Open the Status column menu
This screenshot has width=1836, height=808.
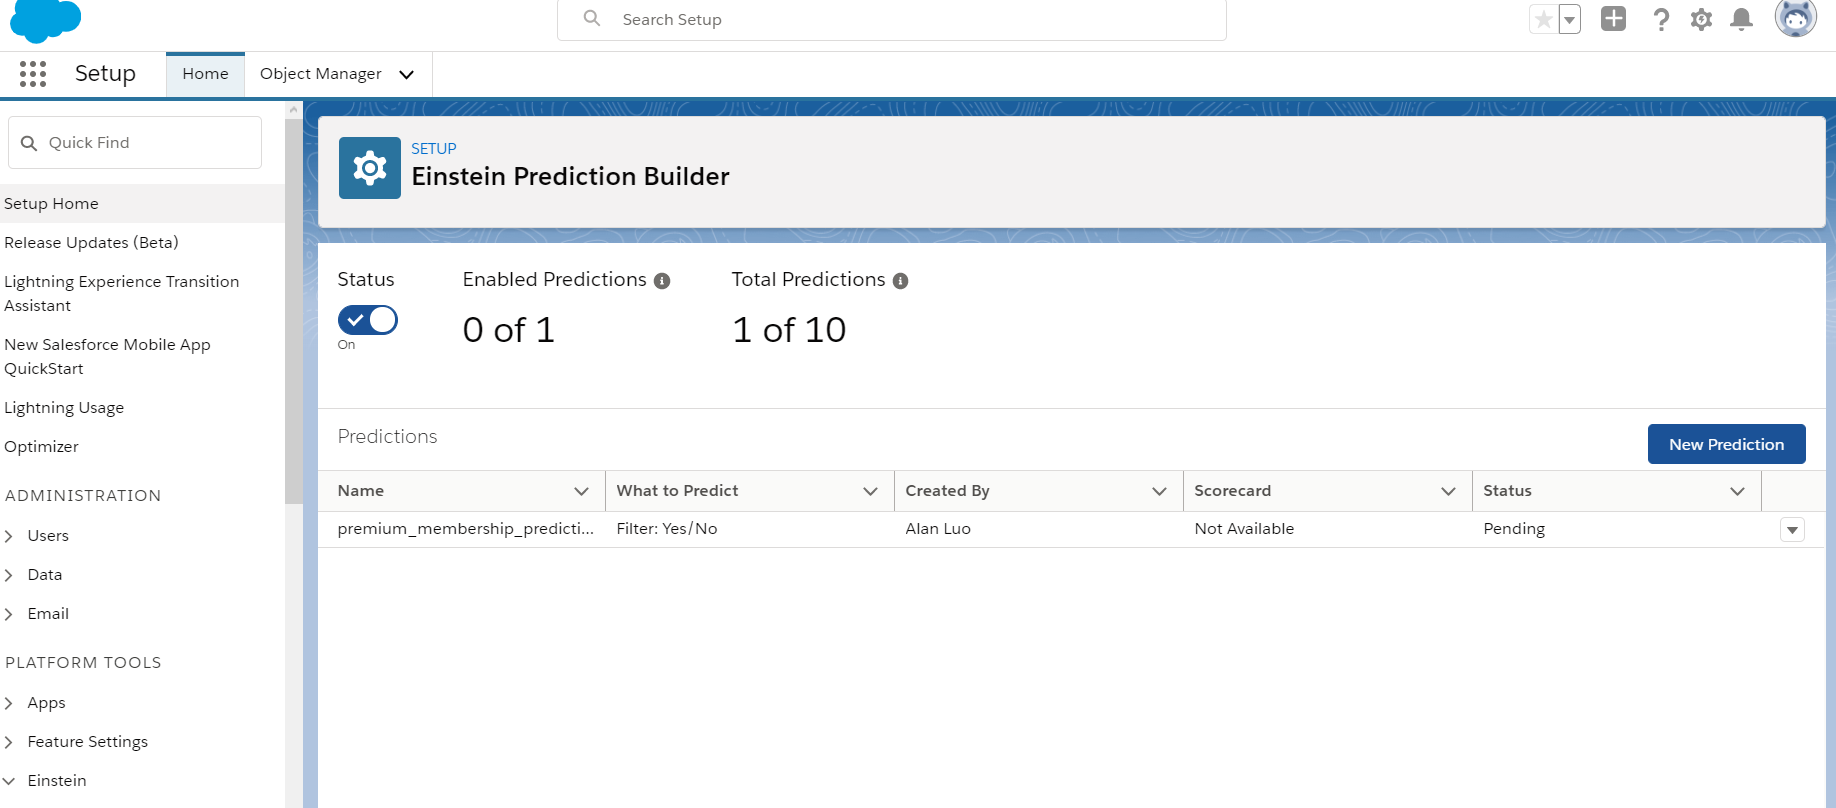[x=1737, y=491]
